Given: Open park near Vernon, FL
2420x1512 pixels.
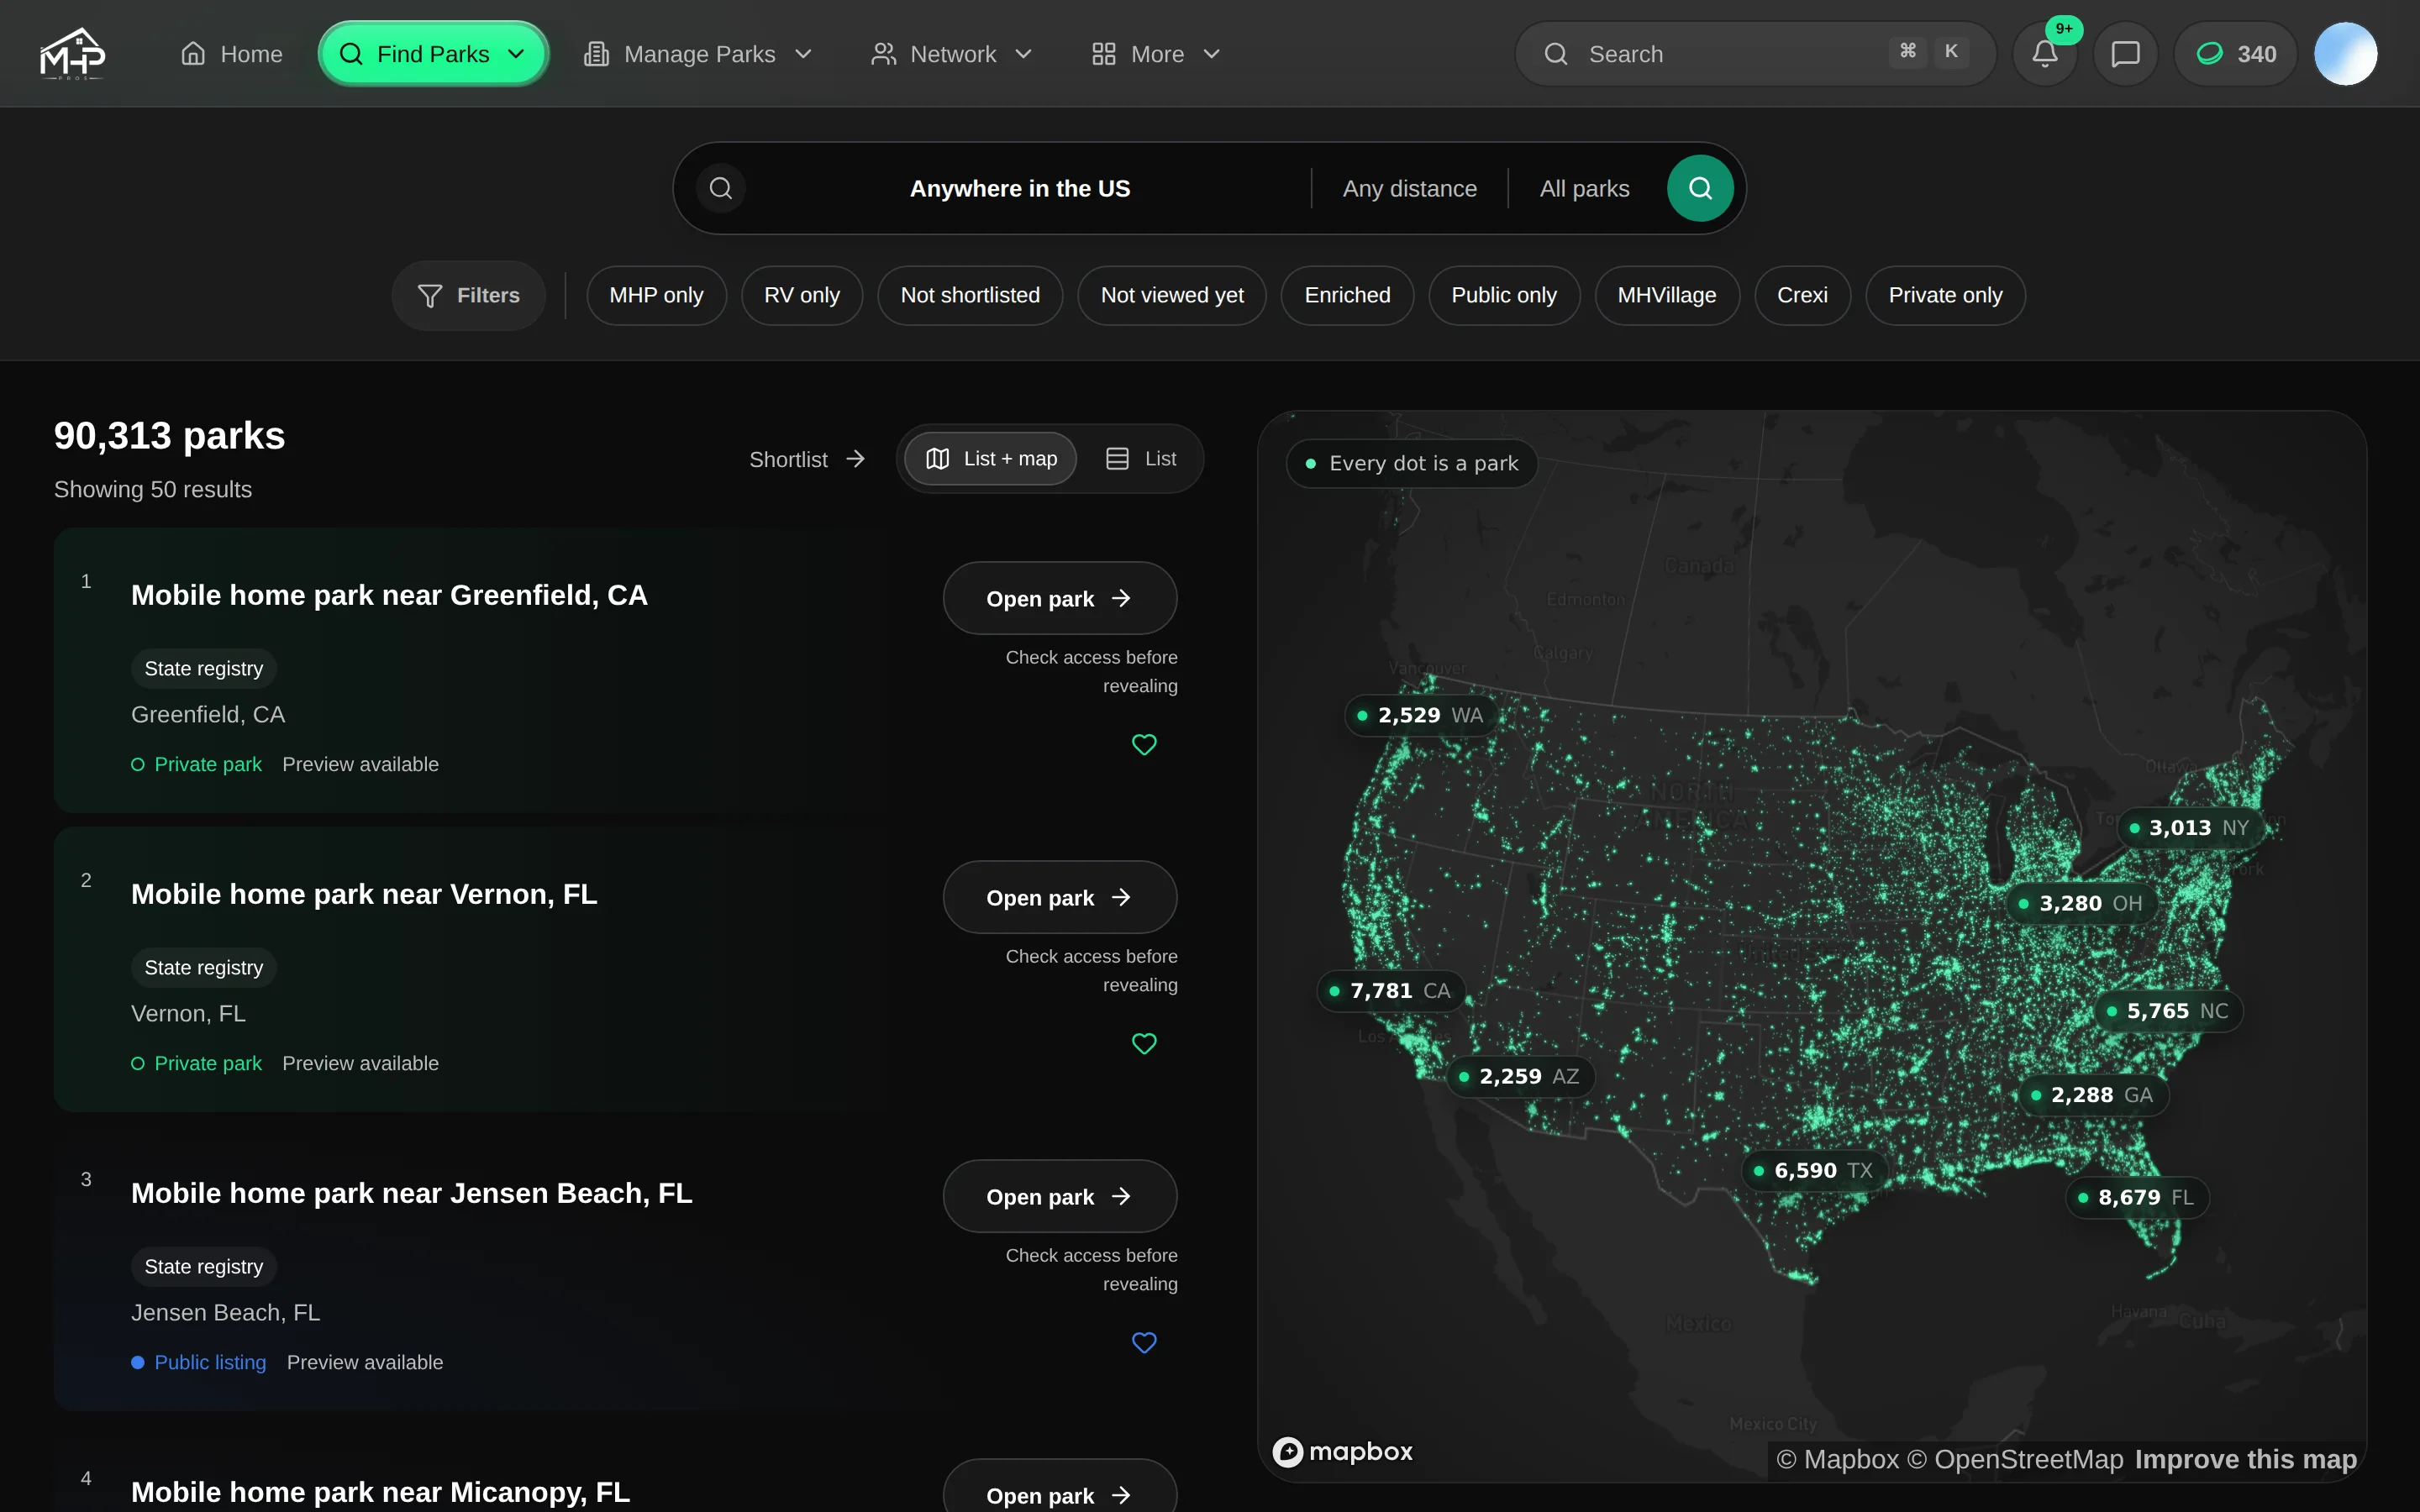Looking at the screenshot, I should [x=1060, y=897].
